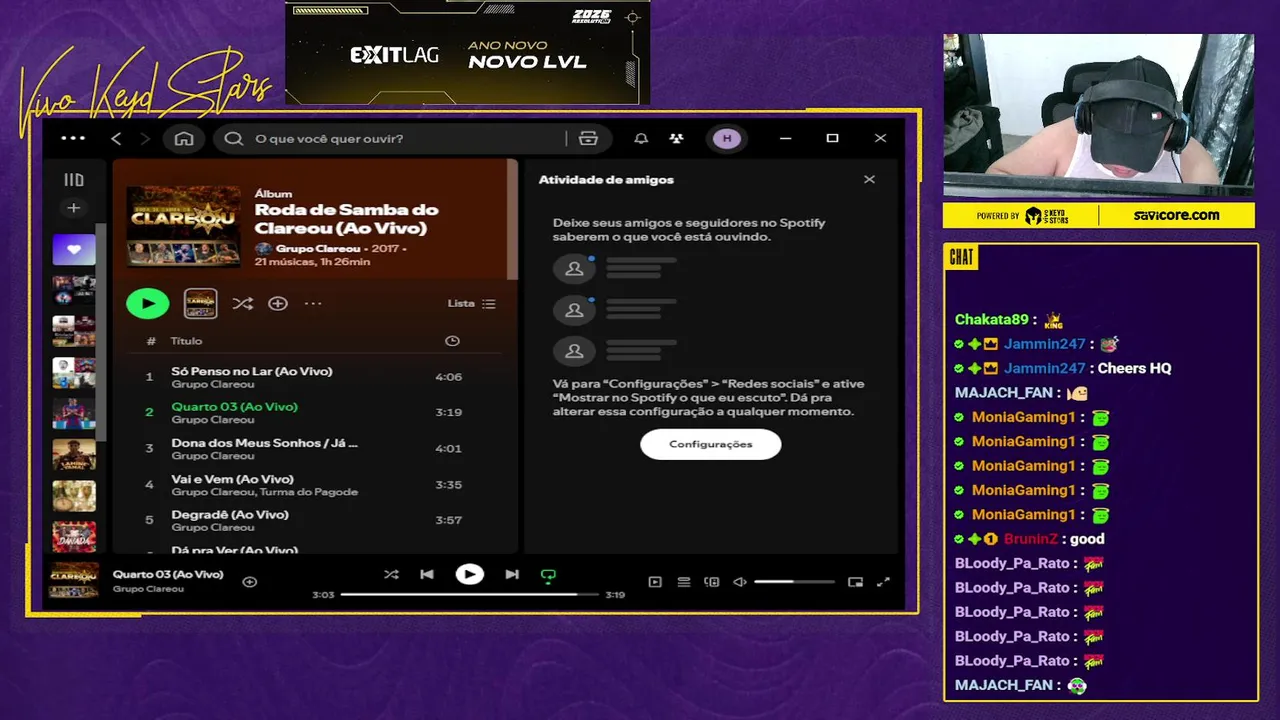The width and height of the screenshot is (1280, 720).
Task: Toggle shuffle in the player bar
Action: click(x=391, y=574)
